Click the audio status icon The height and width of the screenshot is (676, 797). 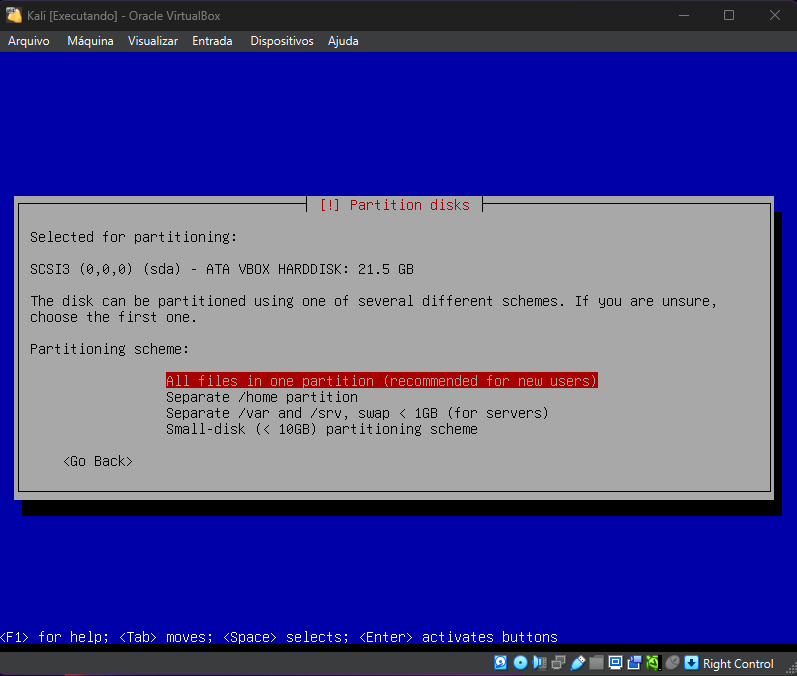tap(540, 663)
